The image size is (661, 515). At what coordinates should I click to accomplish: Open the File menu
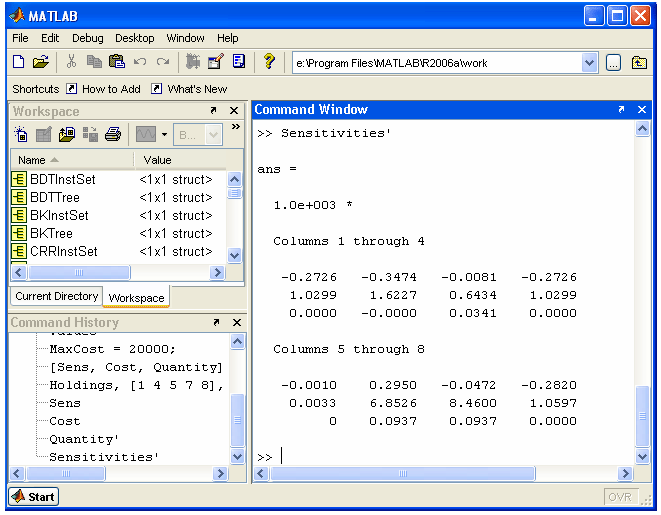point(20,38)
